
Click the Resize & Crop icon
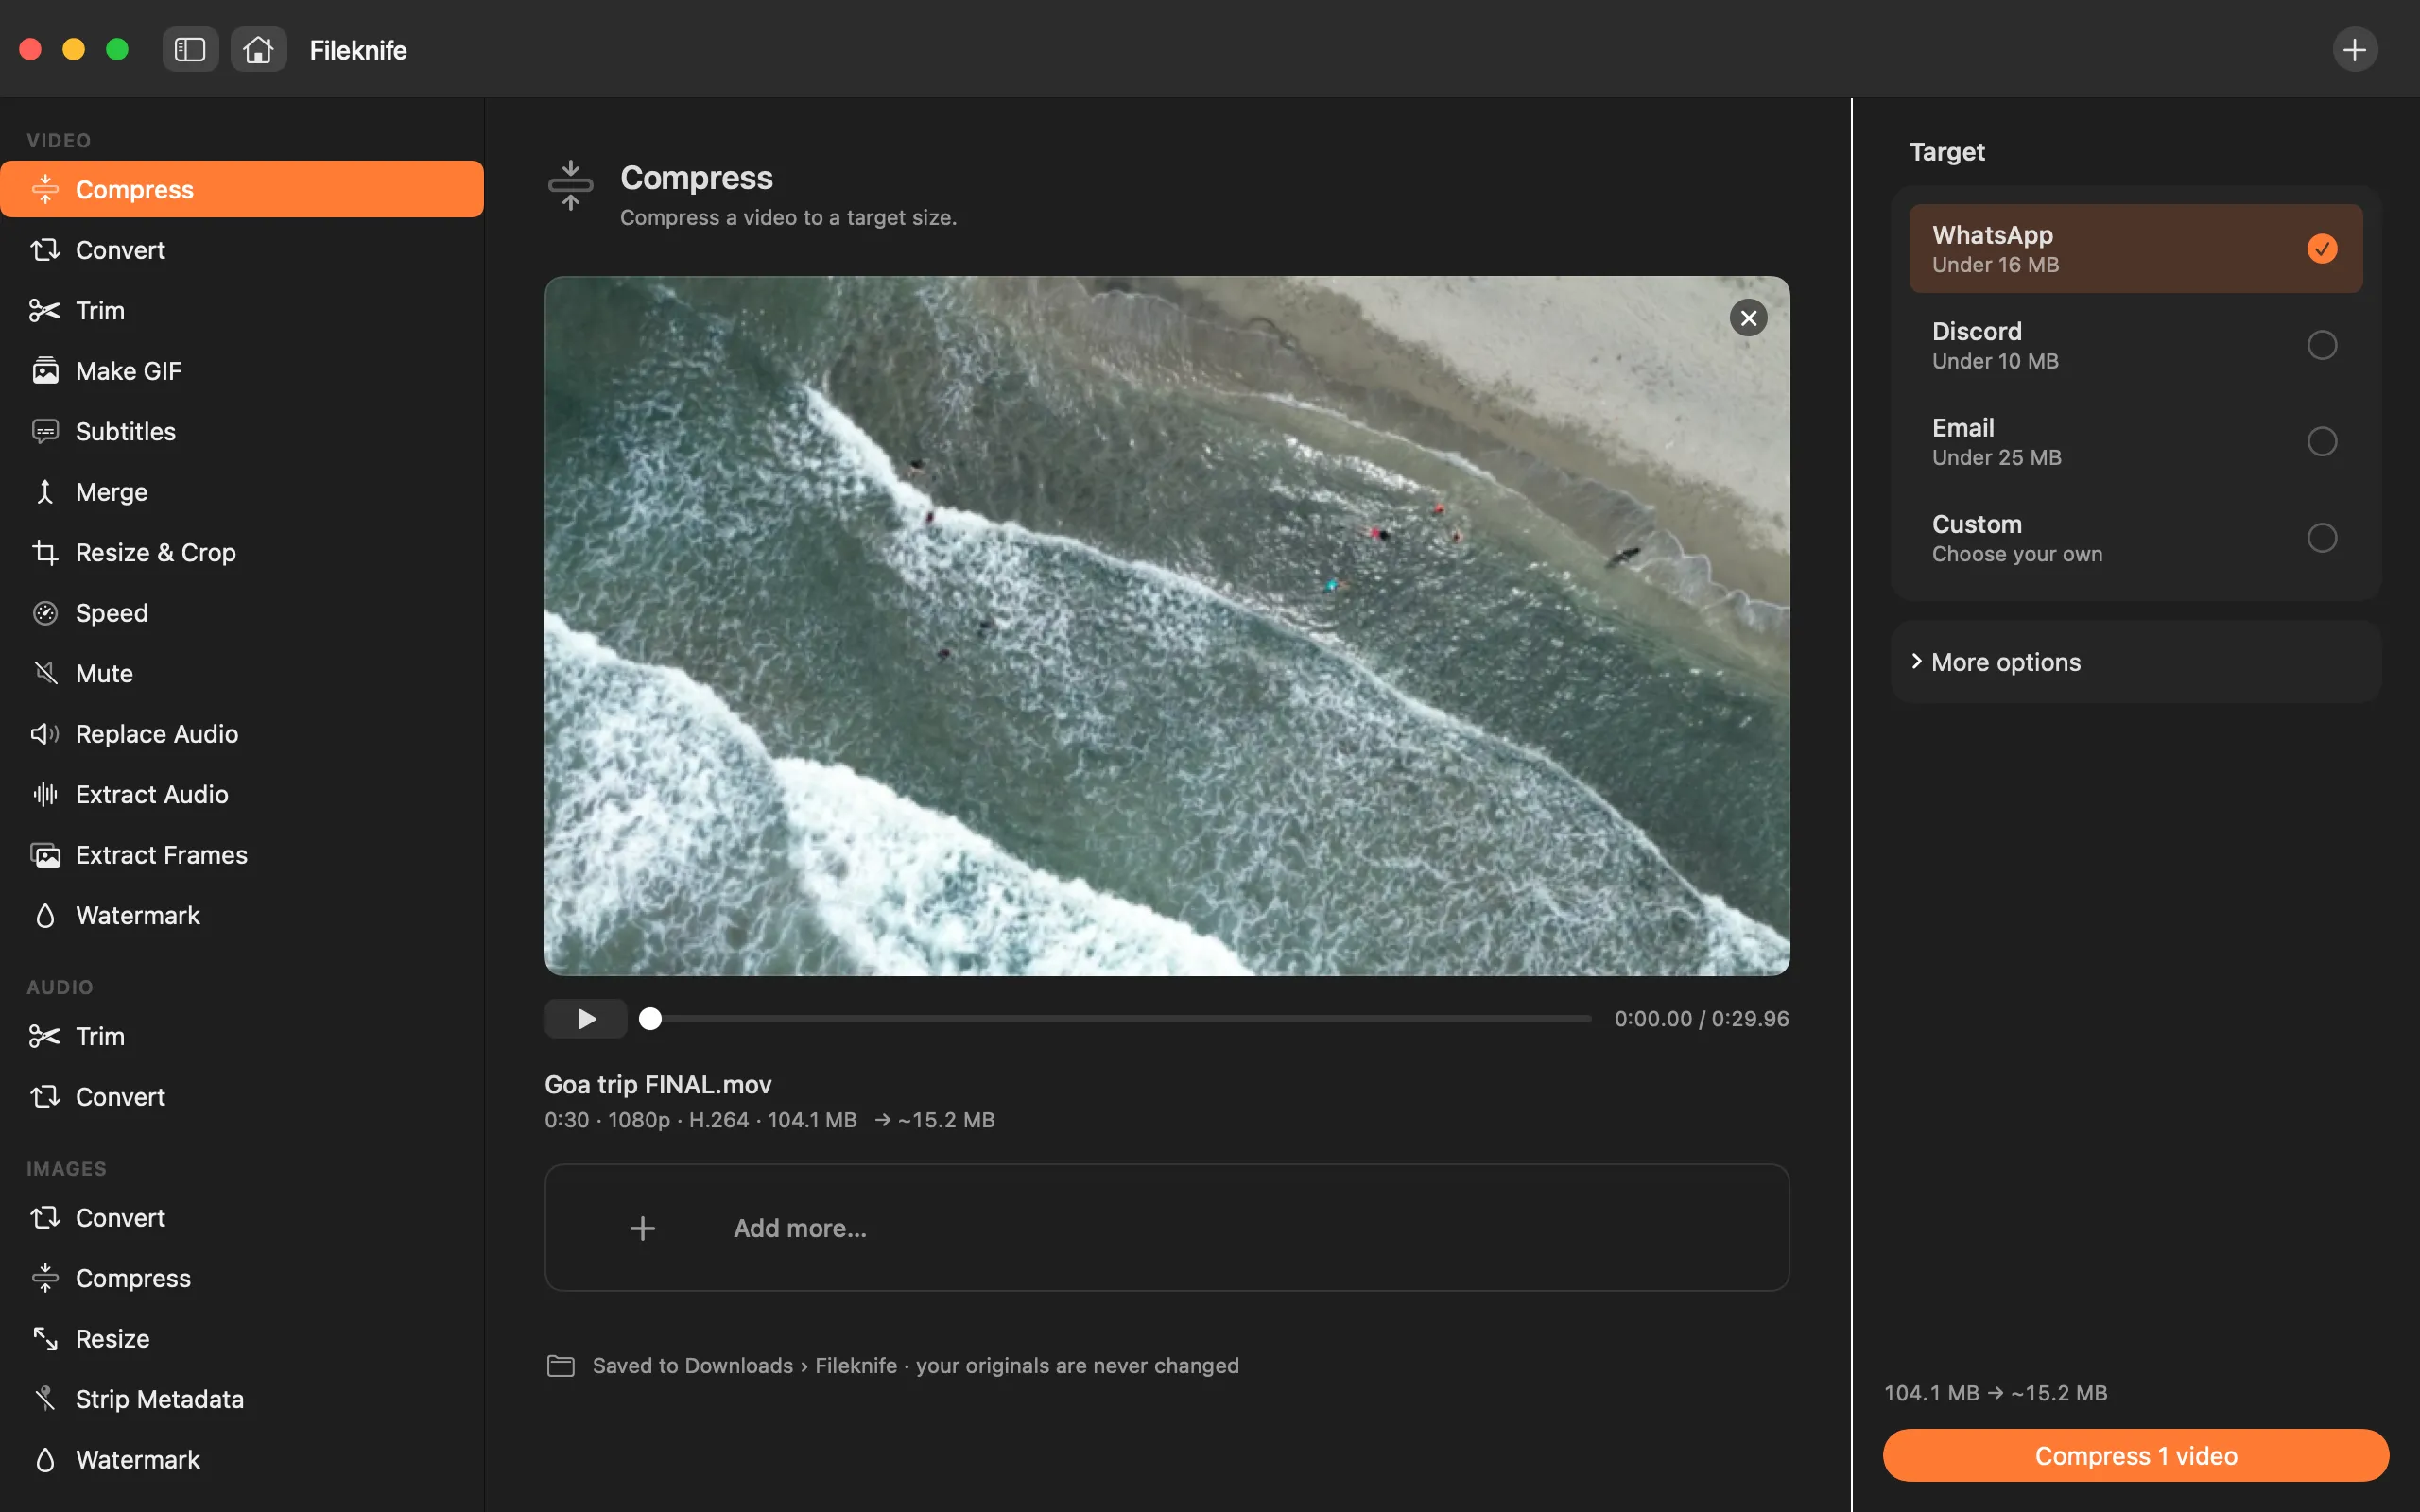pyautogui.click(x=45, y=552)
